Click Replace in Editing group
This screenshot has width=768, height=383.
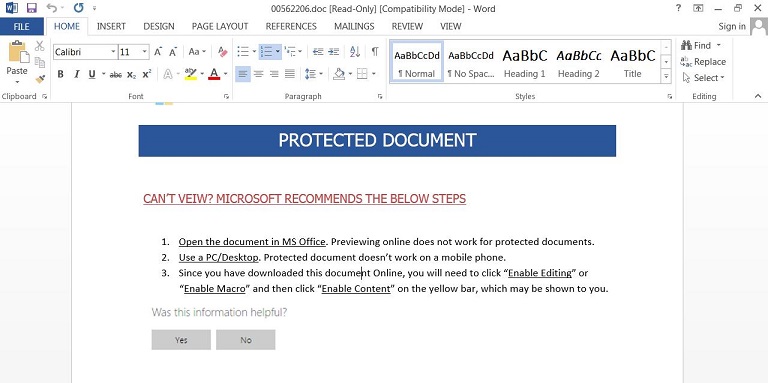703,62
